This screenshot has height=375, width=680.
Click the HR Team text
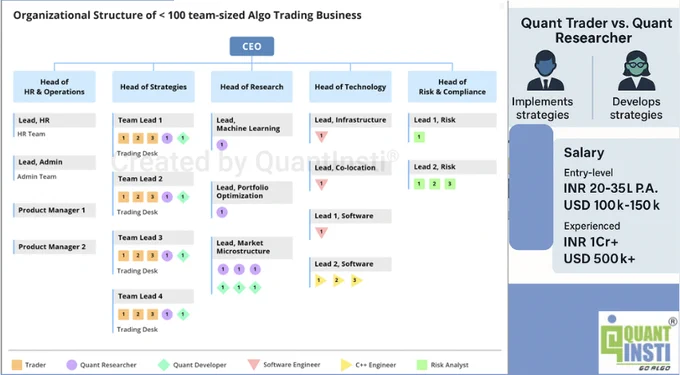coord(31,134)
